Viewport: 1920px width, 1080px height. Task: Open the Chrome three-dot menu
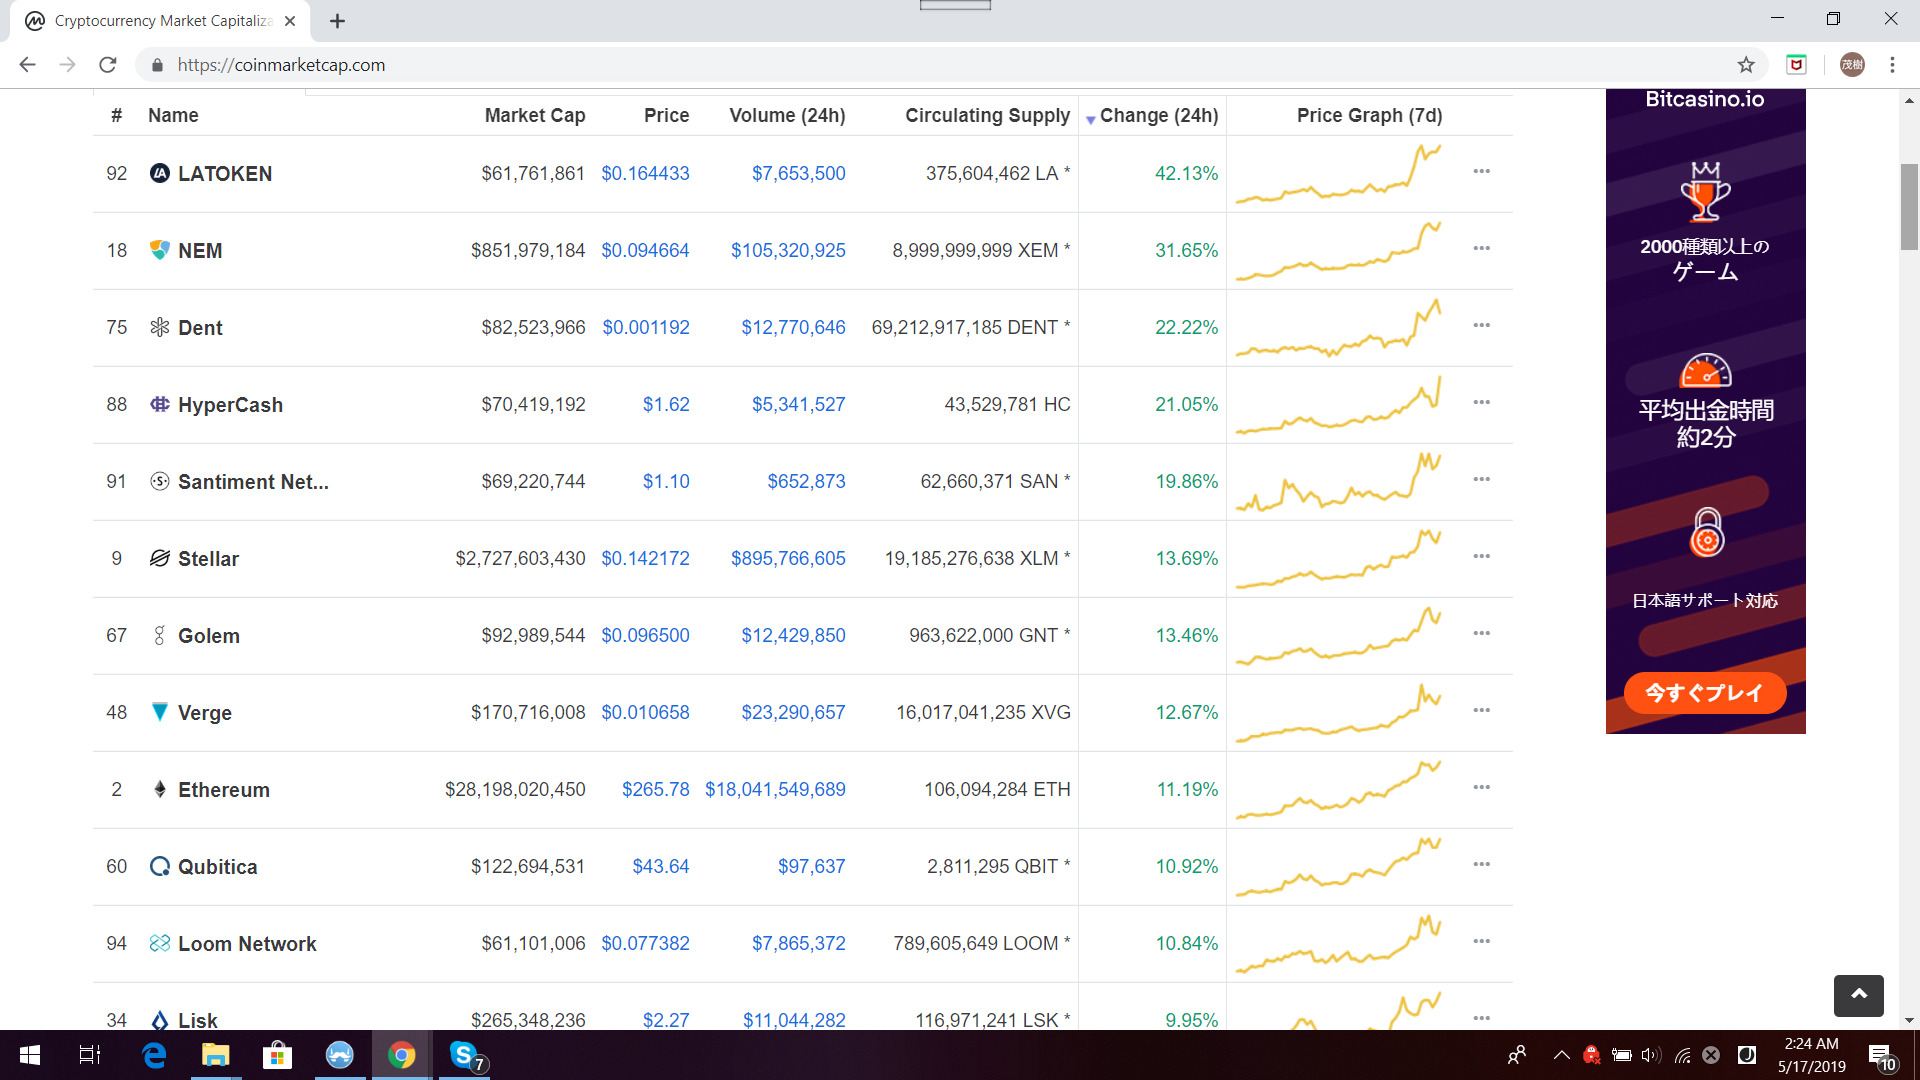(x=1892, y=65)
